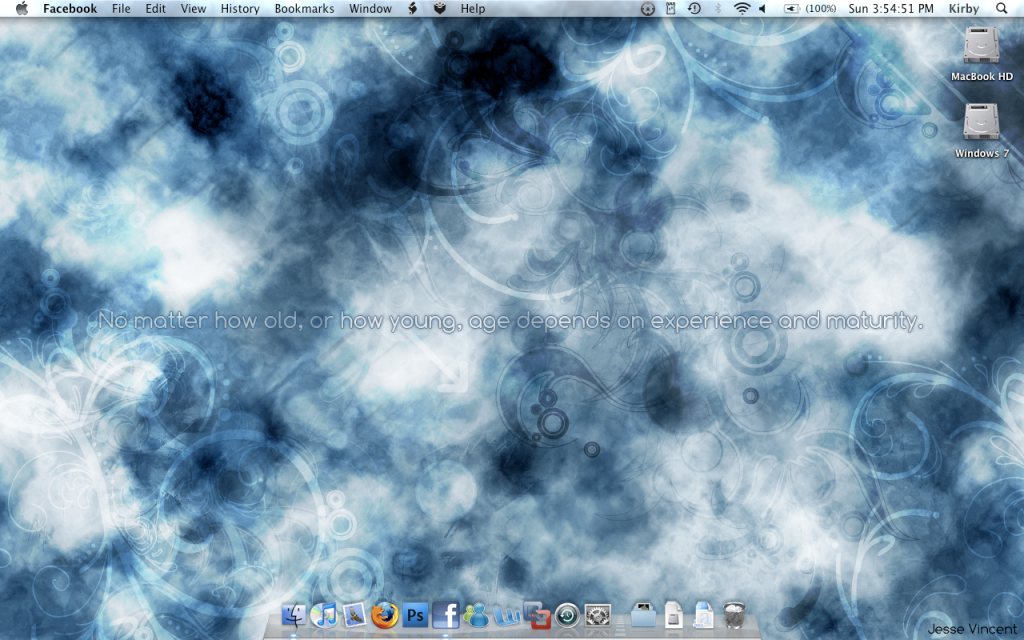Image resolution: width=1024 pixels, height=640 pixels.
Task: Open Spotlight search magnifier
Action: pos(1002,8)
